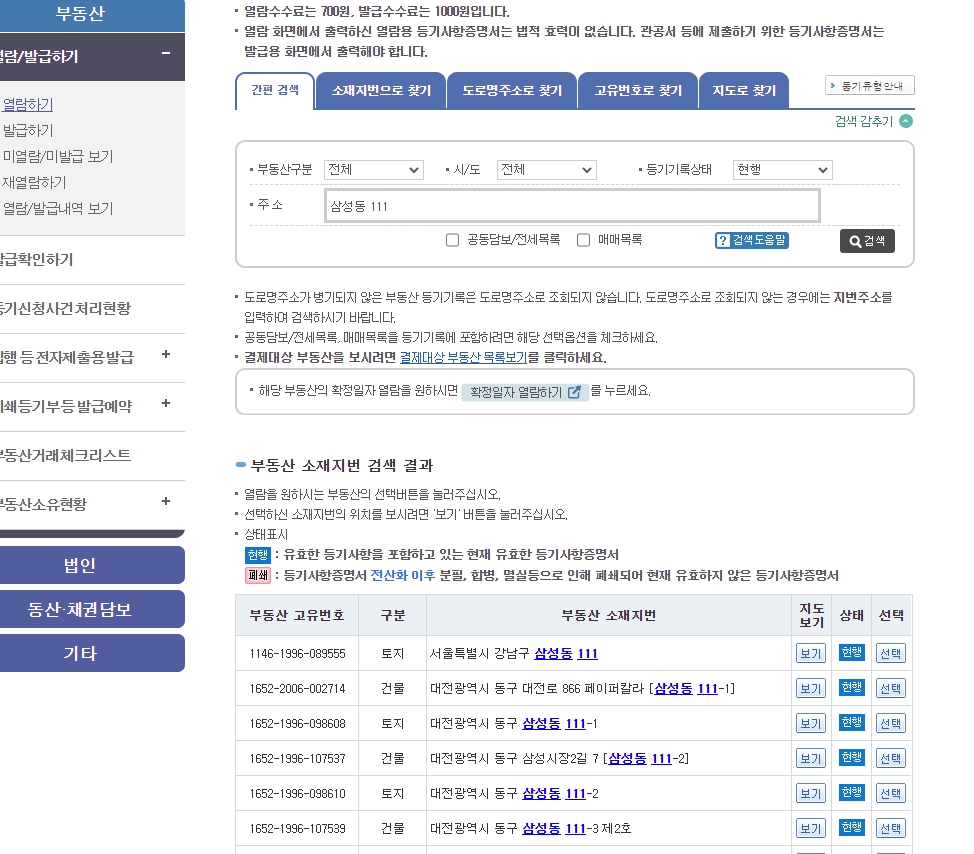Open the 확정일자 열람하기 external link button

point(525,392)
